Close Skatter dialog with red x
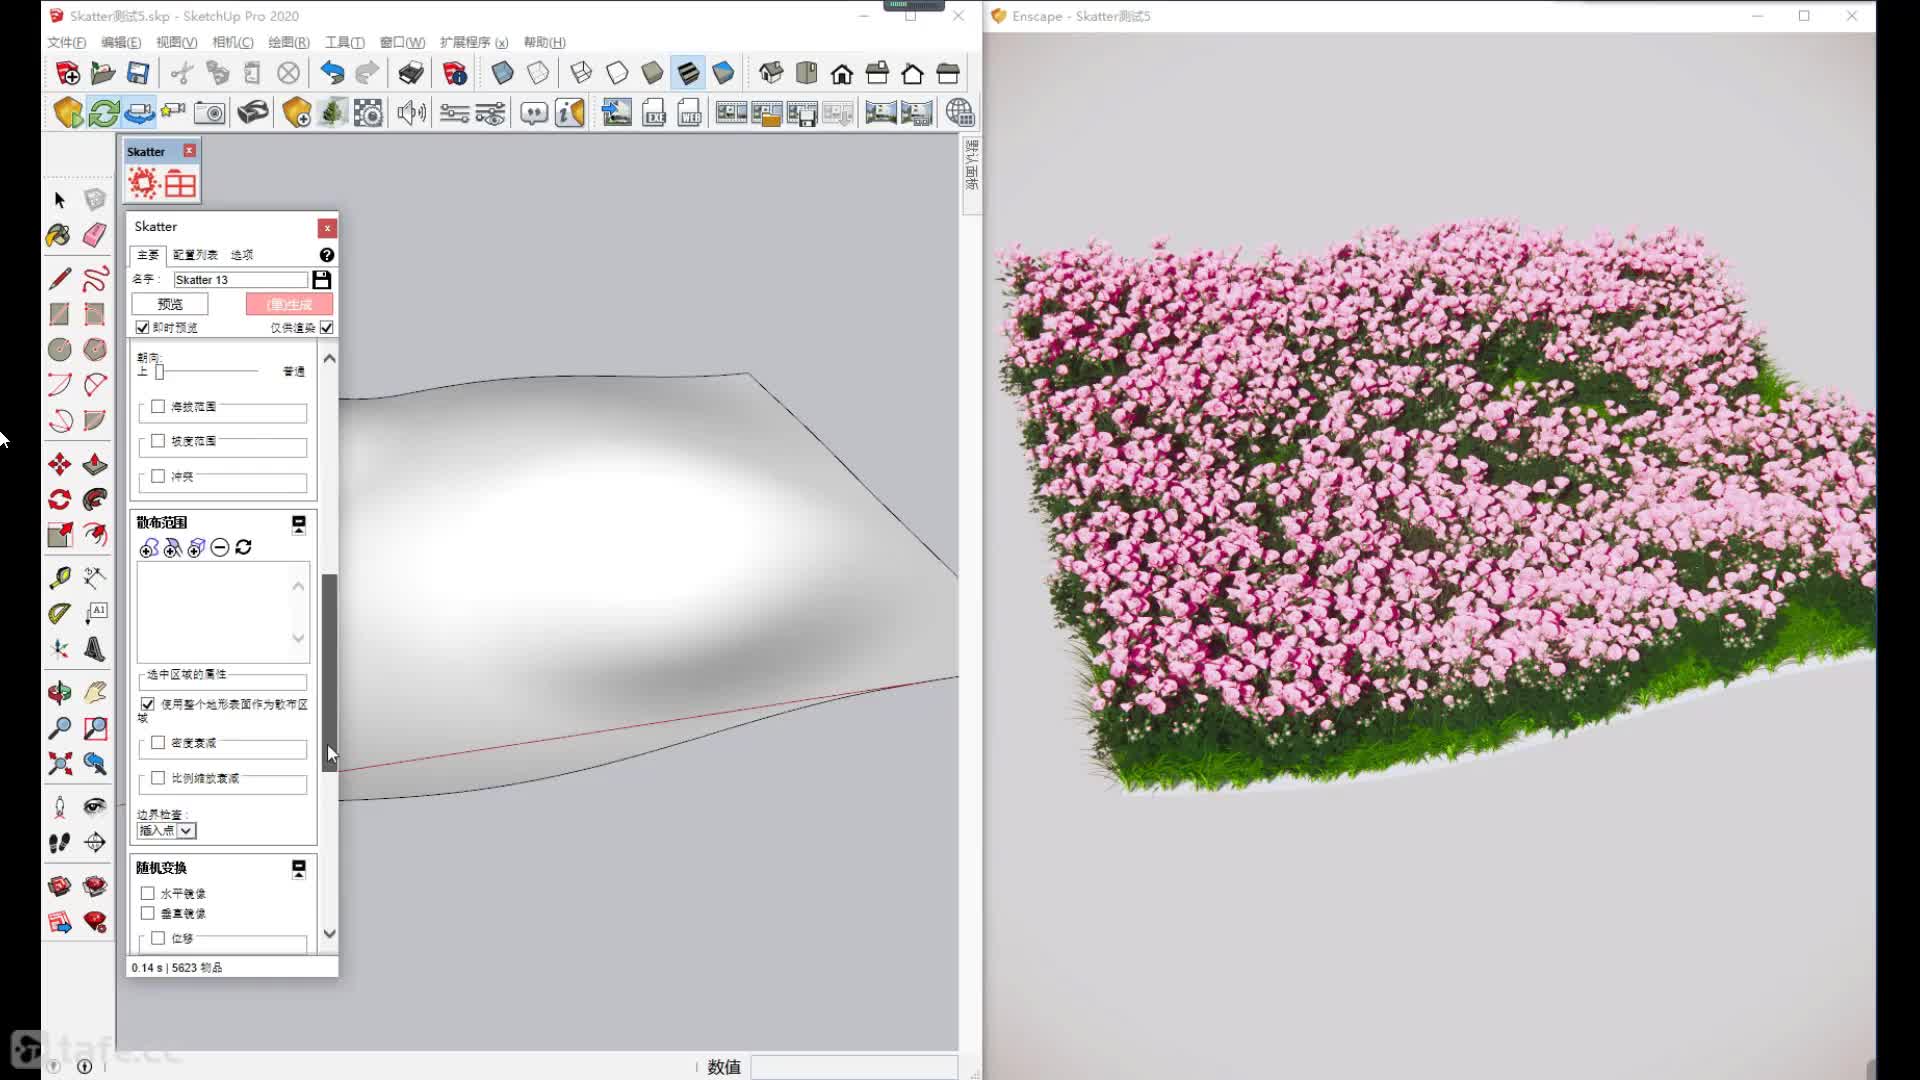1920x1080 pixels. pyautogui.click(x=327, y=228)
